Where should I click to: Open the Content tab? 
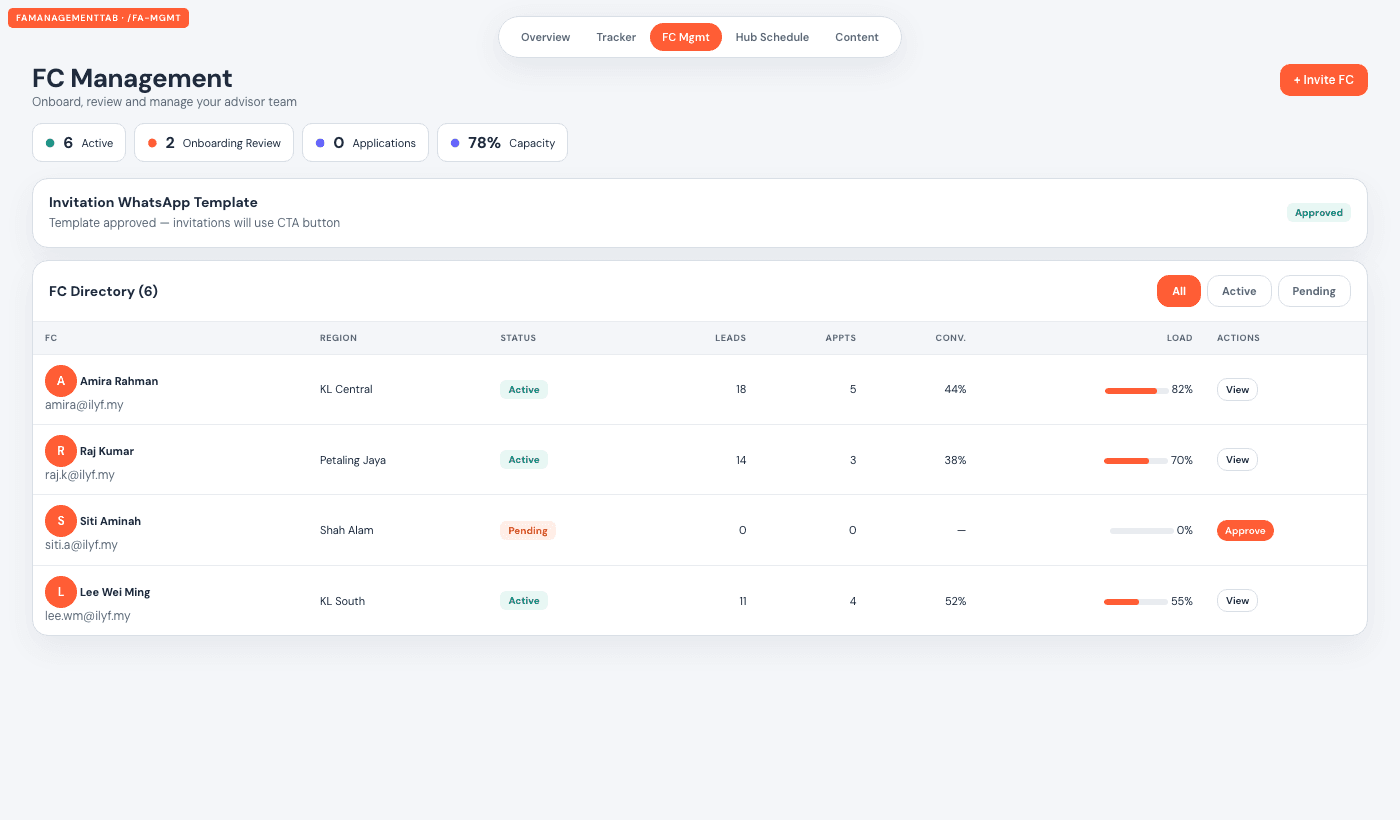[x=857, y=37]
